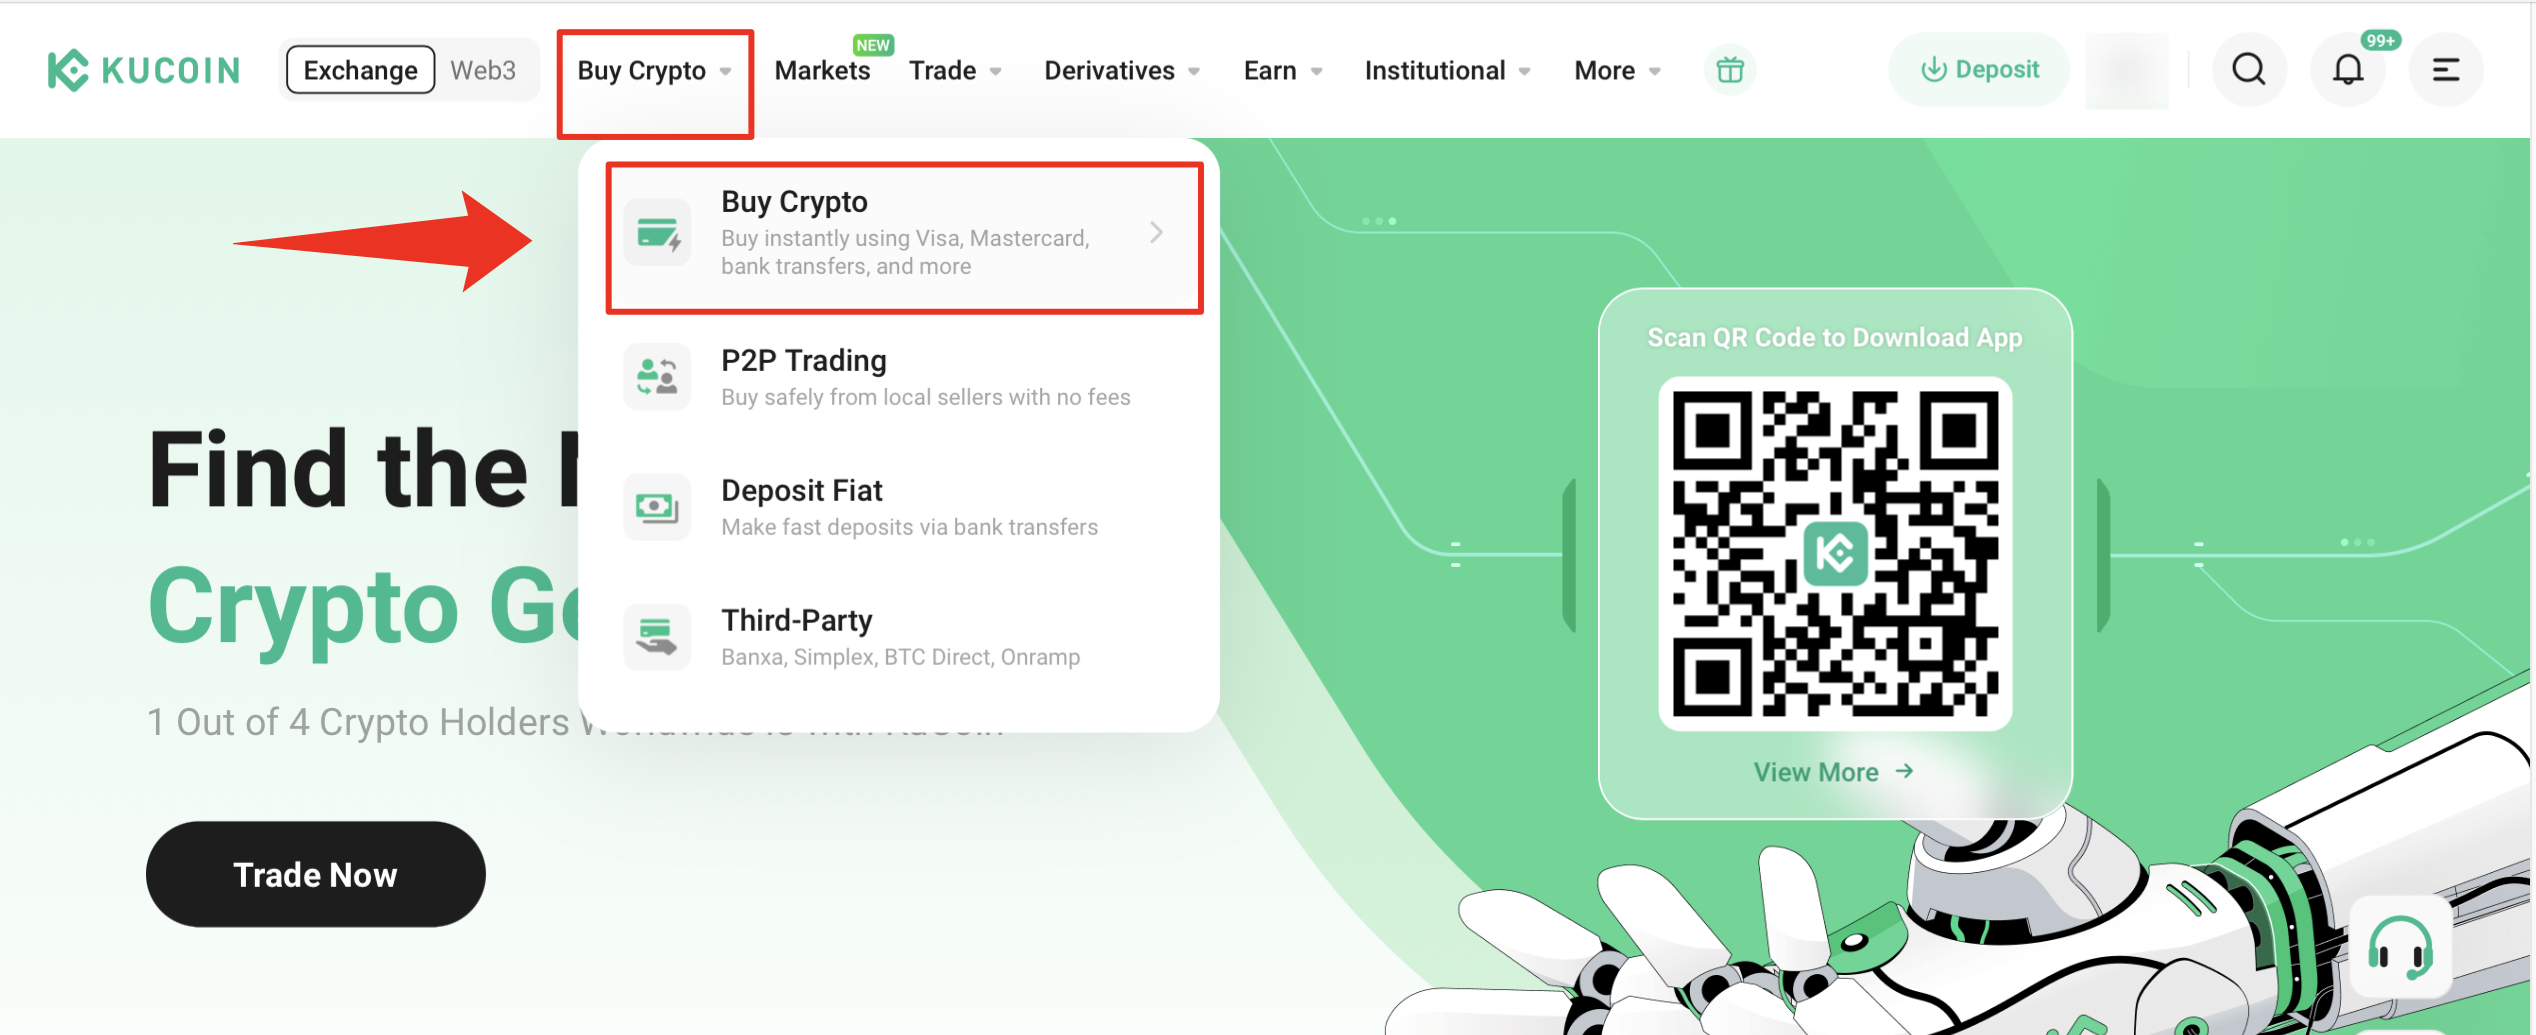Image resolution: width=2536 pixels, height=1035 pixels.
Task: Open the gift rewards icon
Action: coord(1729,70)
